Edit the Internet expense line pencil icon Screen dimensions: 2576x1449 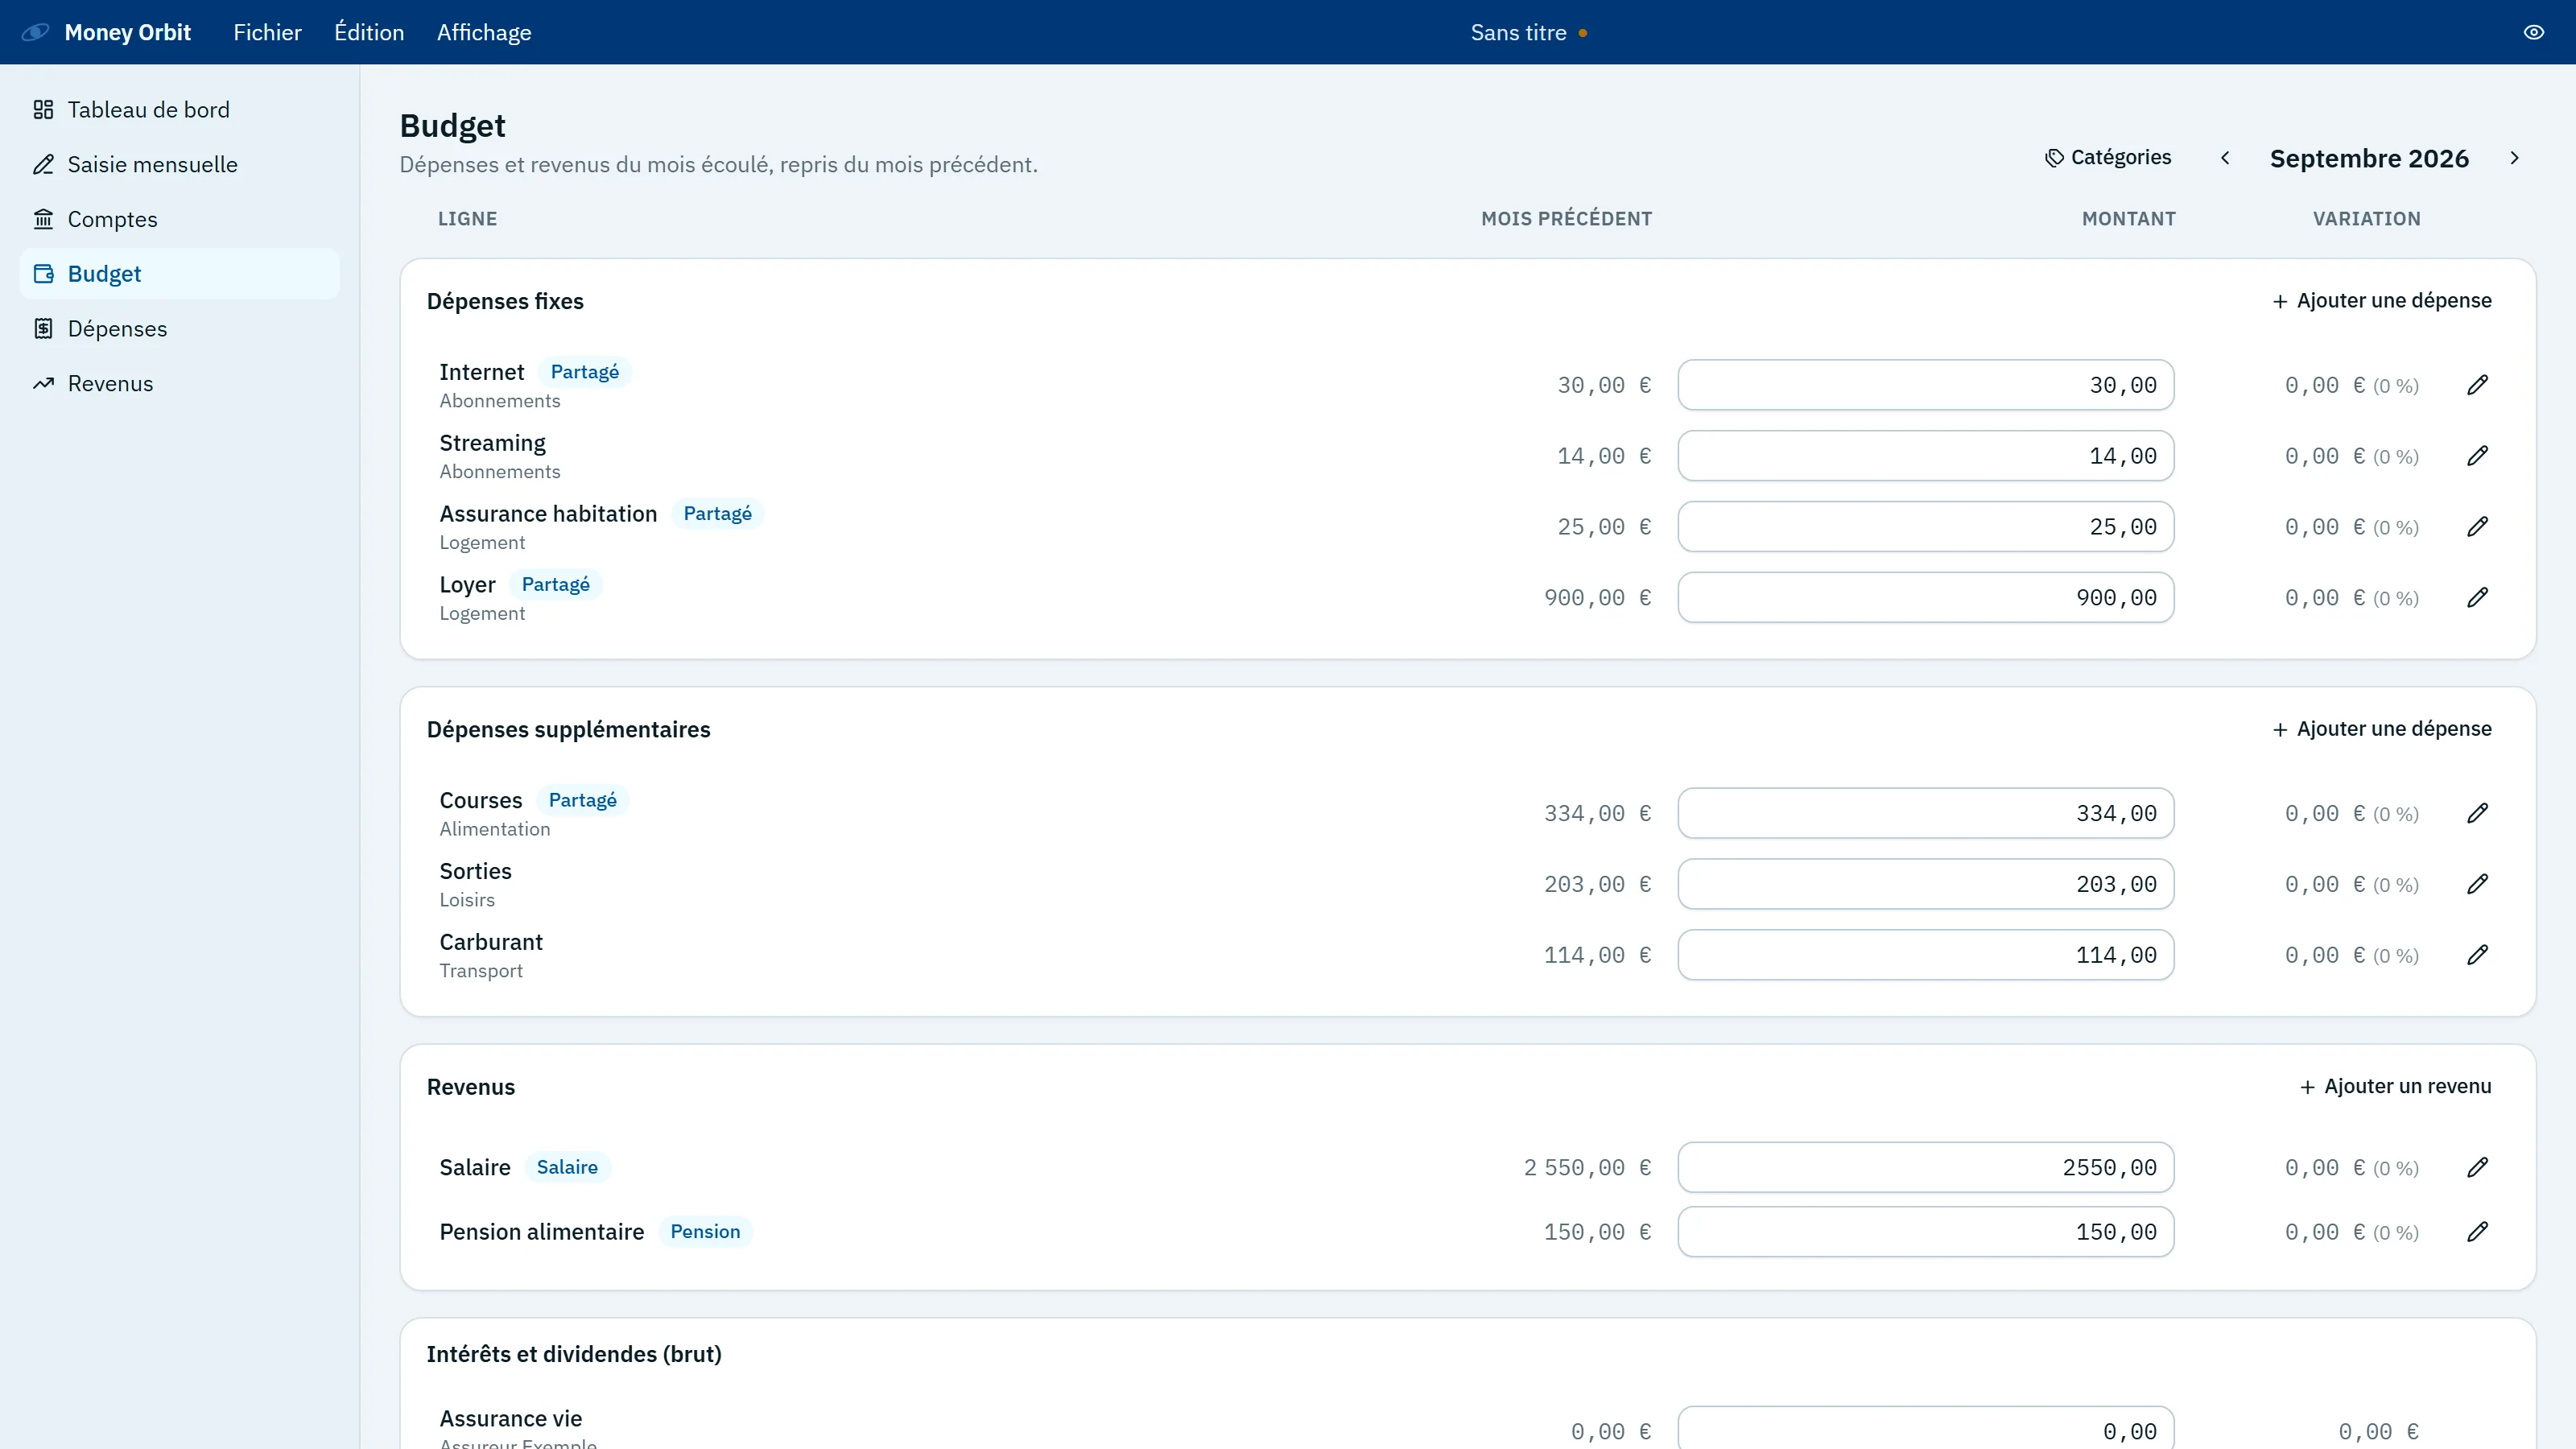[2477, 385]
